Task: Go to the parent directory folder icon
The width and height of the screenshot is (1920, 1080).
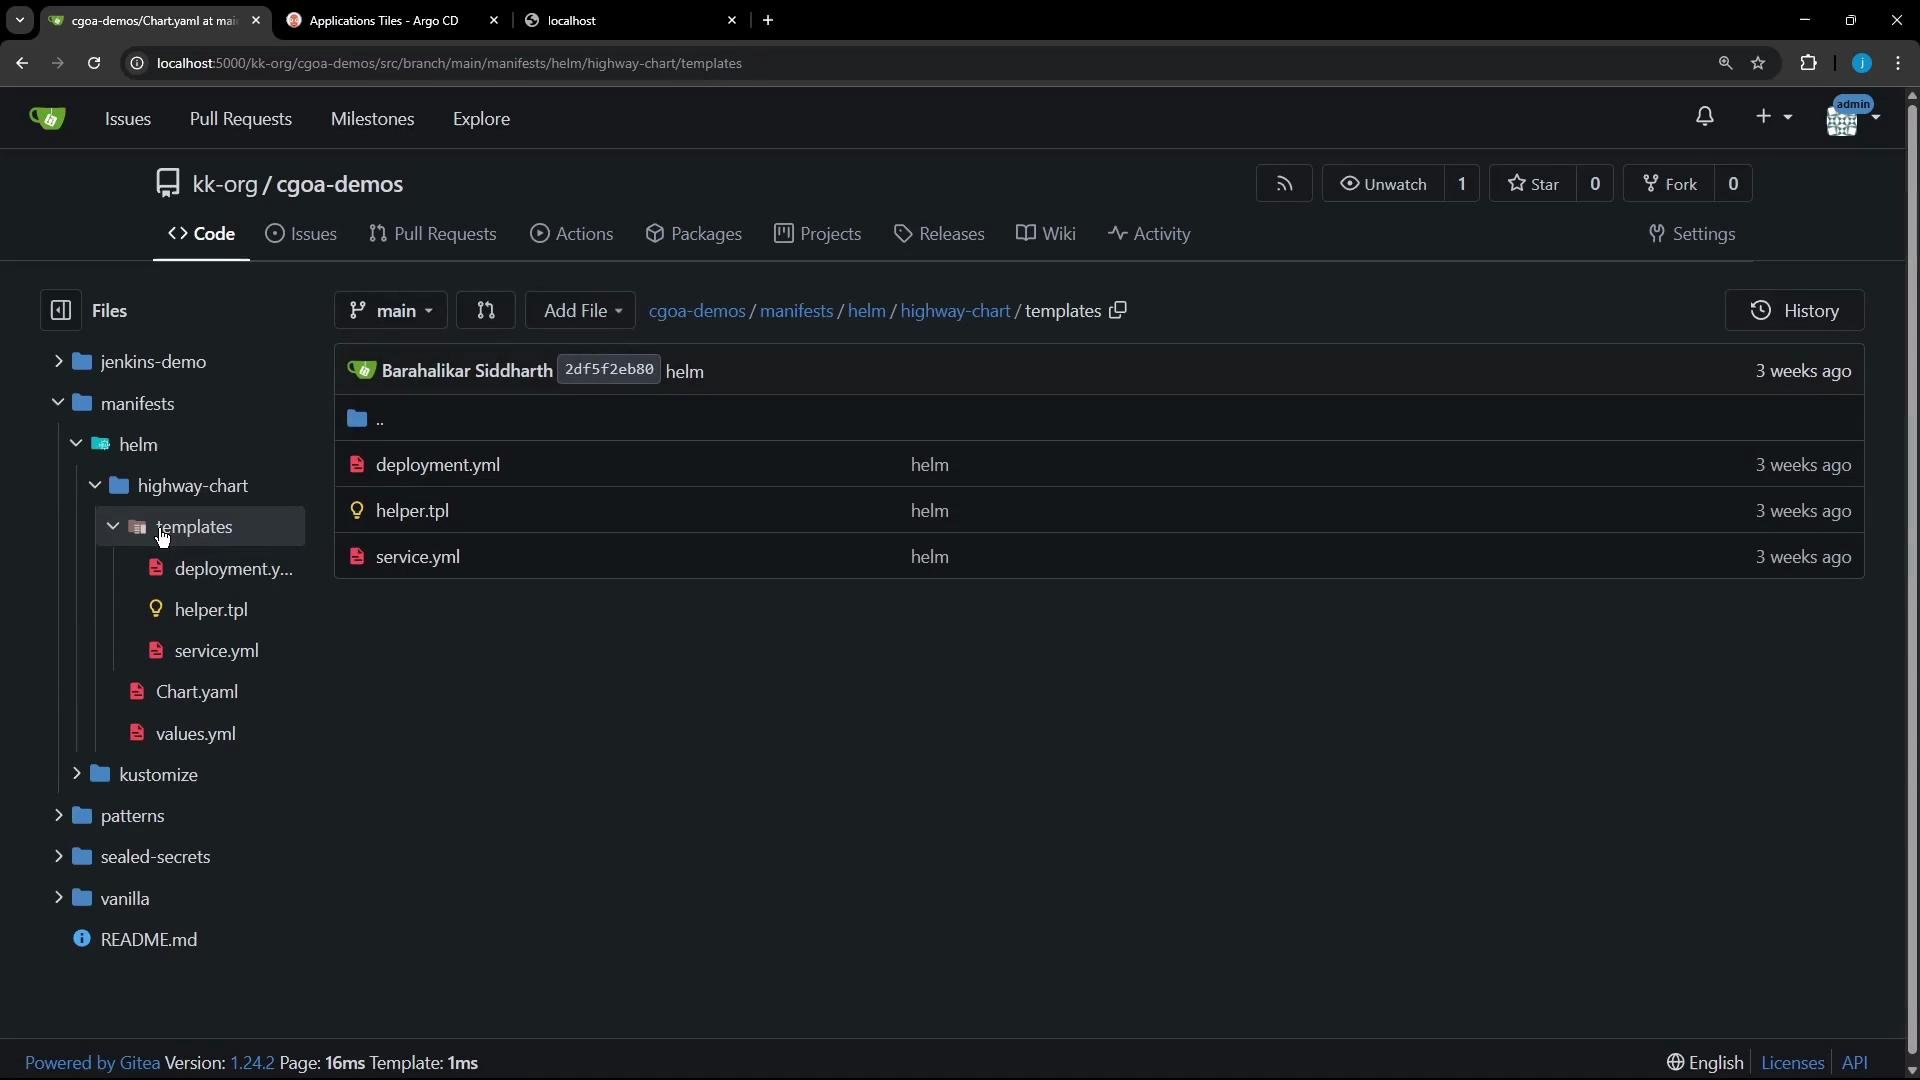Action: click(357, 418)
